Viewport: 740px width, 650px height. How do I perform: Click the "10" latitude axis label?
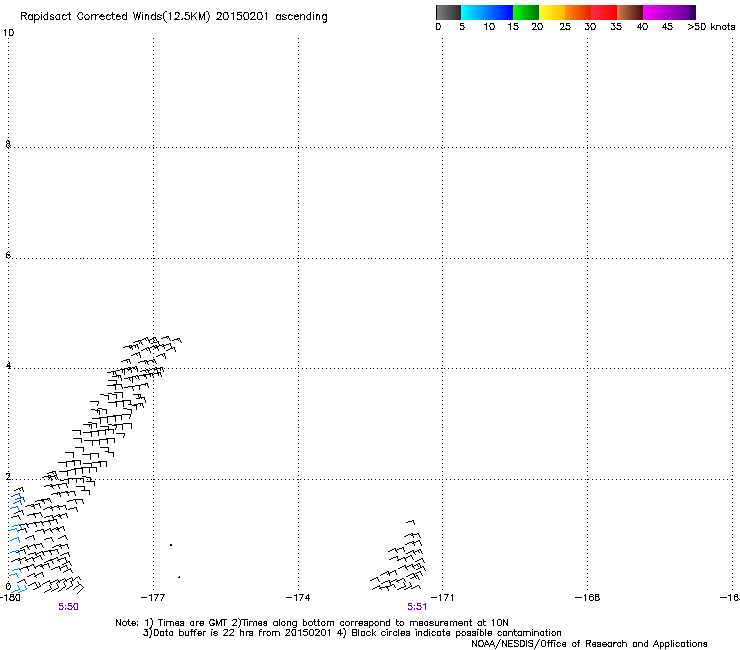8,33
